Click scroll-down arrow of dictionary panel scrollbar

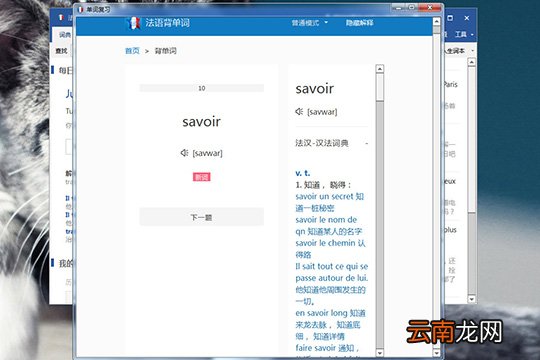tap(380, 353)
